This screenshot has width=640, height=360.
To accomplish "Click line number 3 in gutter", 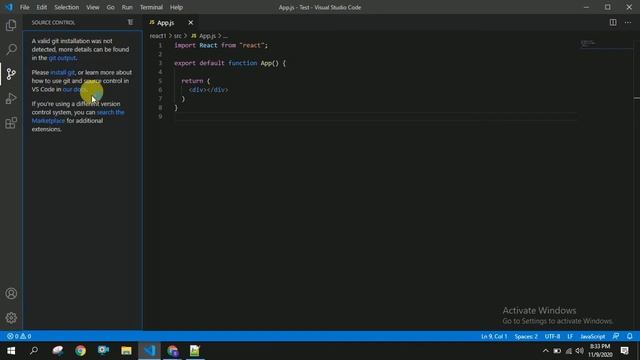I will (x=160, y=63).
